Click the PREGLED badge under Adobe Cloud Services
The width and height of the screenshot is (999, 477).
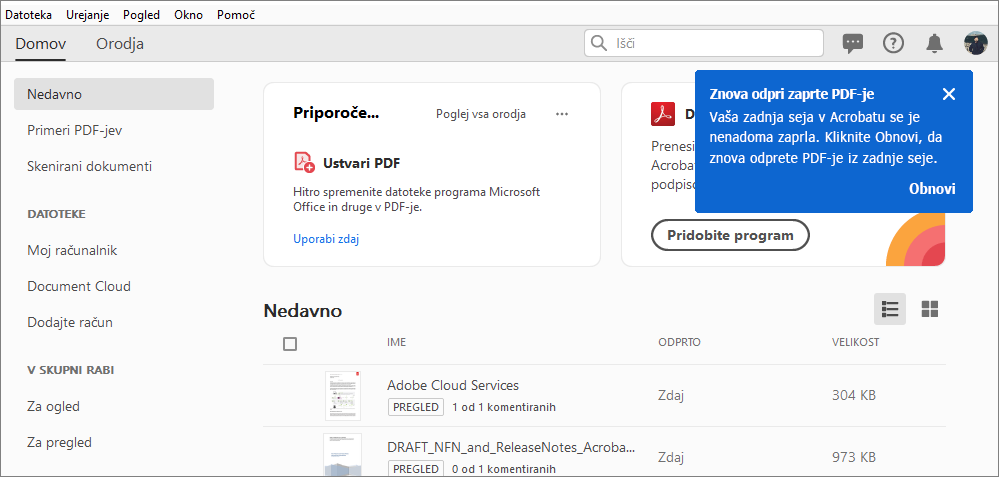tap(416, 407)
